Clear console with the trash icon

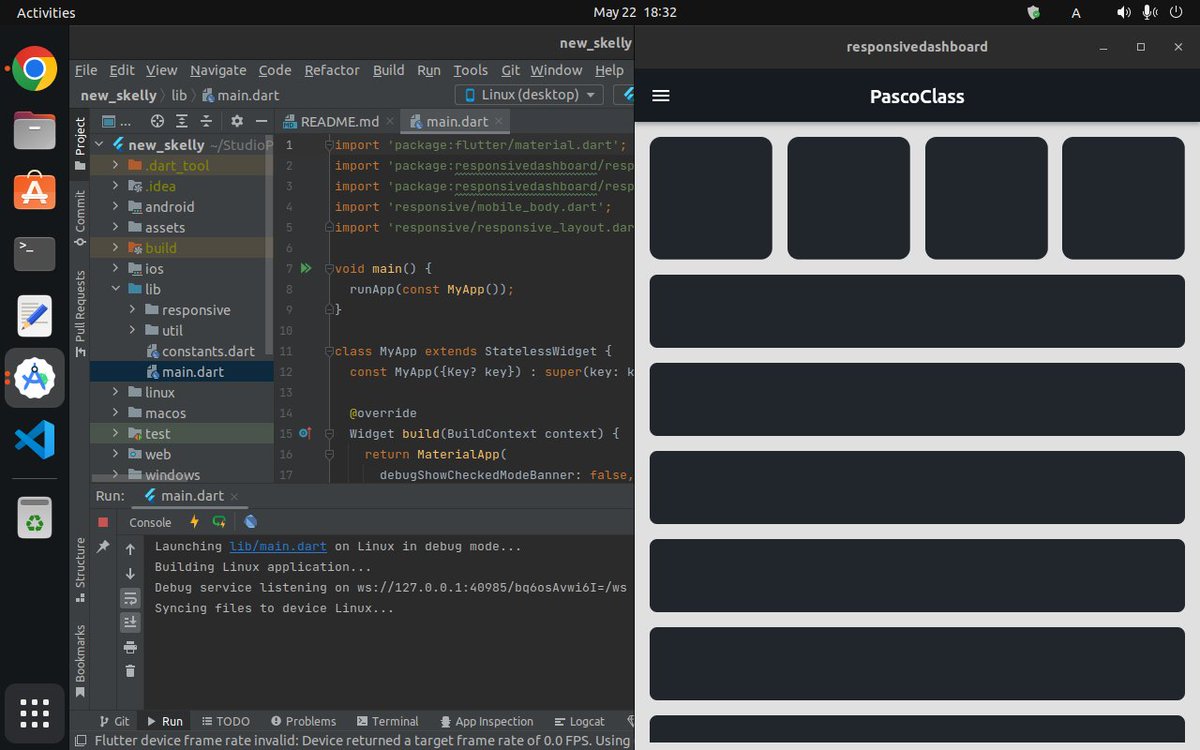(130, 671)
